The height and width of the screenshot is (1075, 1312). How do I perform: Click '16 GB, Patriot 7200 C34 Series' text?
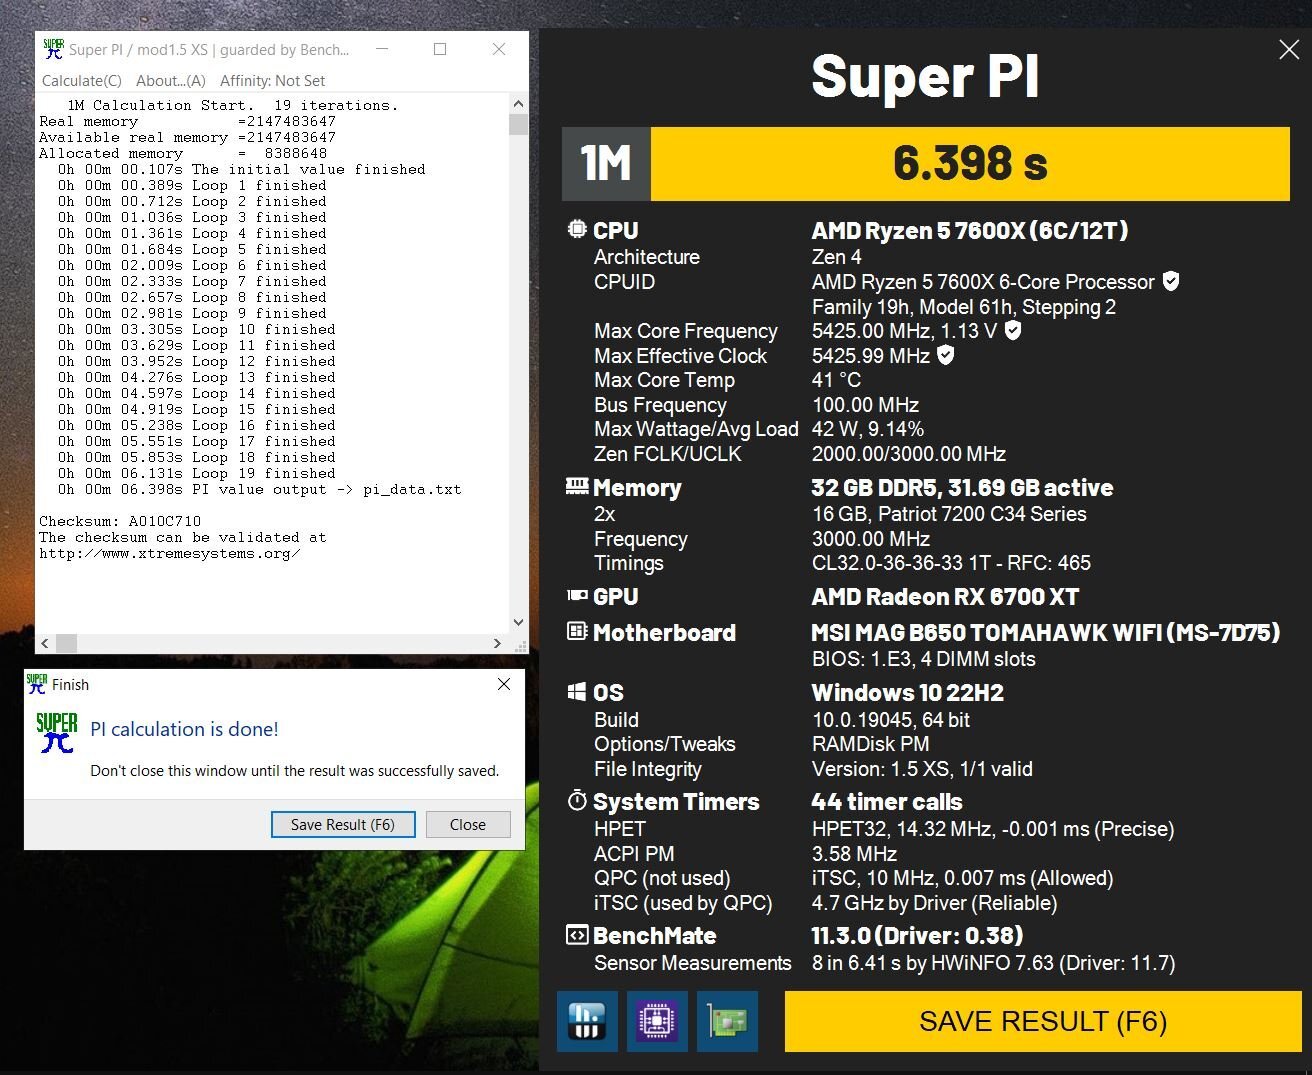pyautogui.click(x=949, y=514)
